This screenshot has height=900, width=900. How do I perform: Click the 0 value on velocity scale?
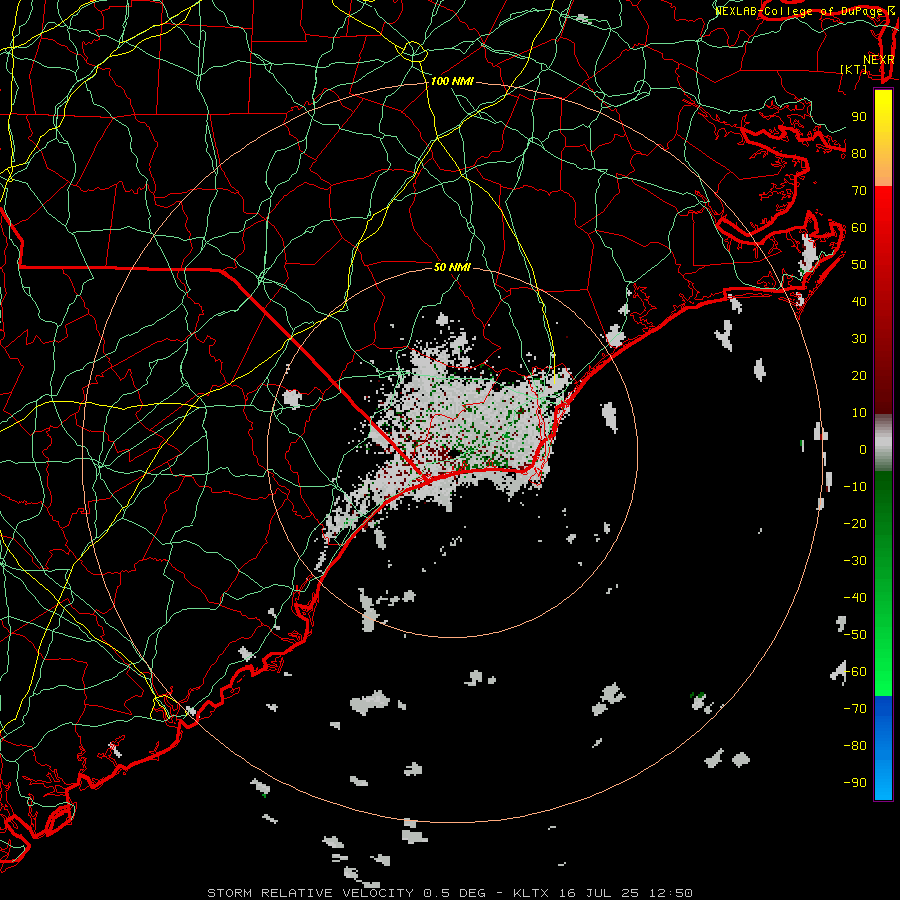863,450
